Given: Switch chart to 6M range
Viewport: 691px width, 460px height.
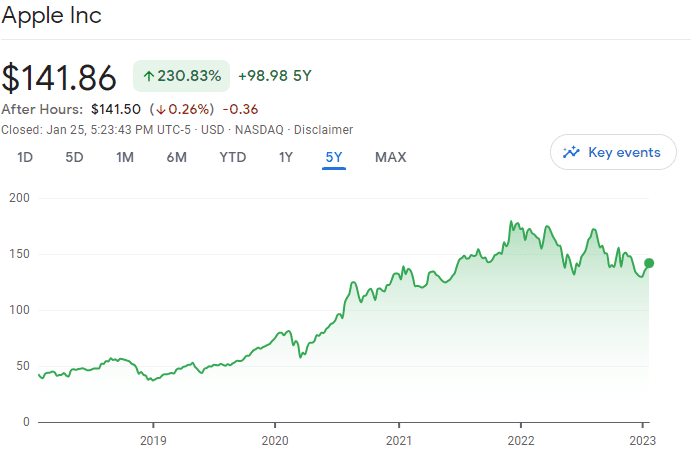Looking at the screenshot, I should [x=177, y=156].
